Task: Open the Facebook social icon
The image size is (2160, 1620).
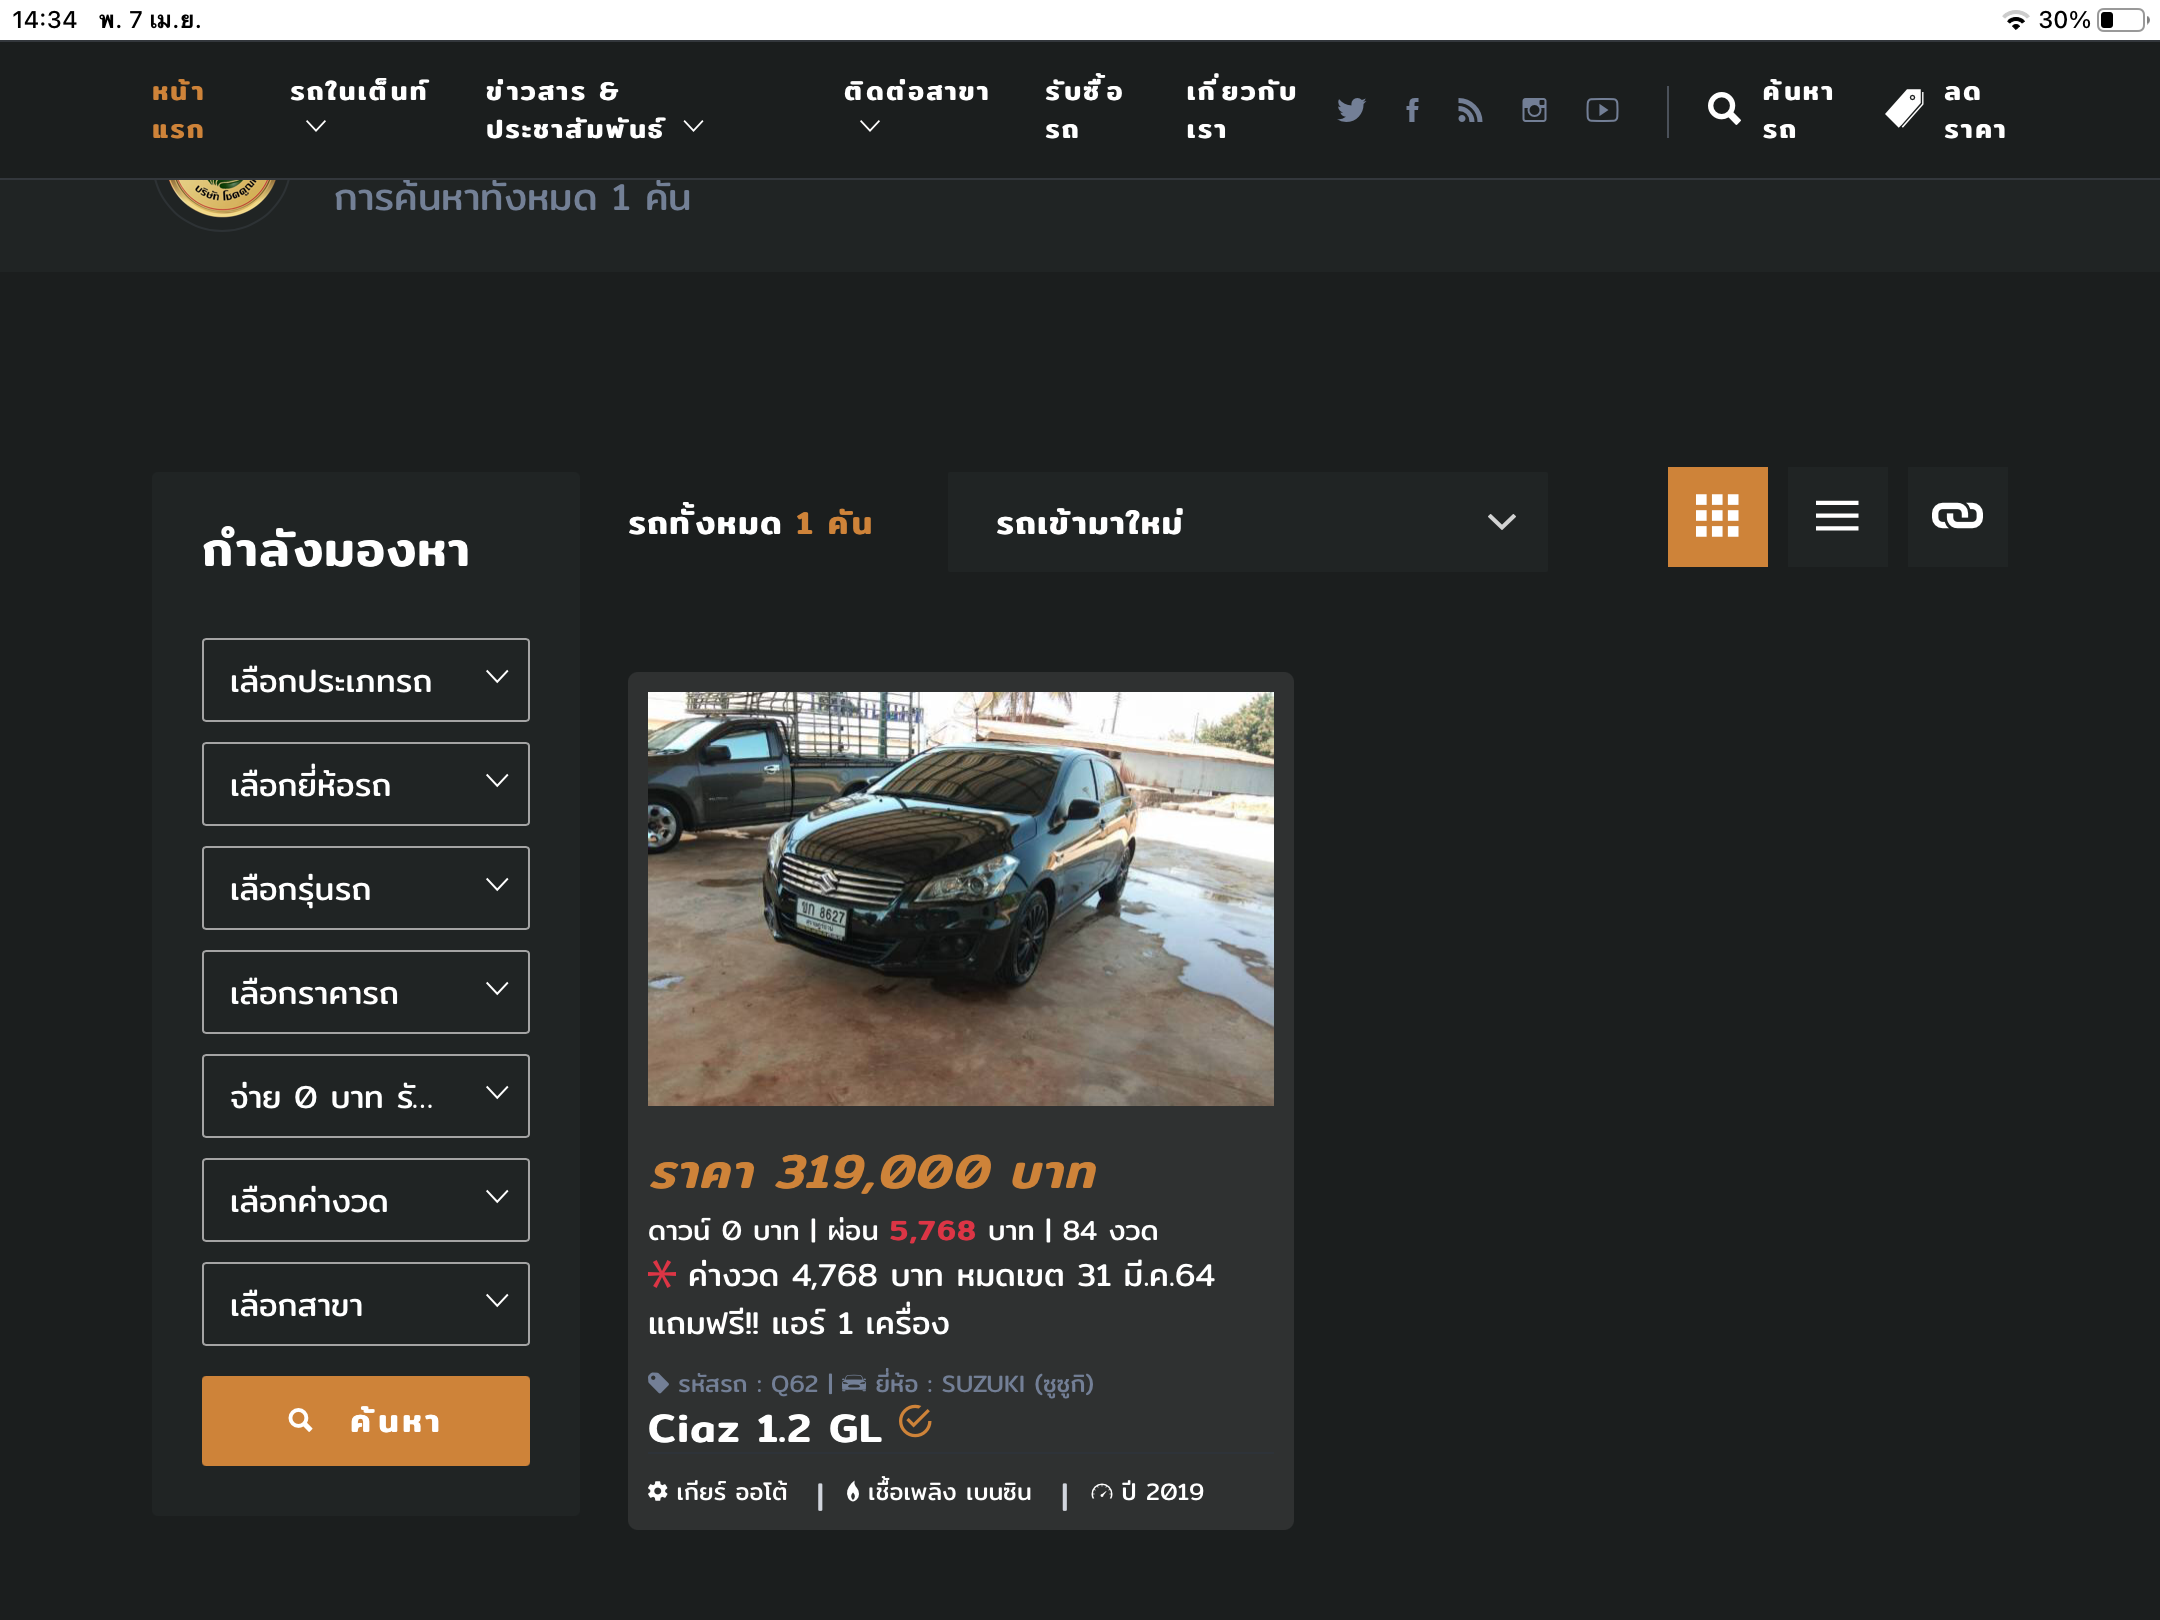Action: [1411, 110]
